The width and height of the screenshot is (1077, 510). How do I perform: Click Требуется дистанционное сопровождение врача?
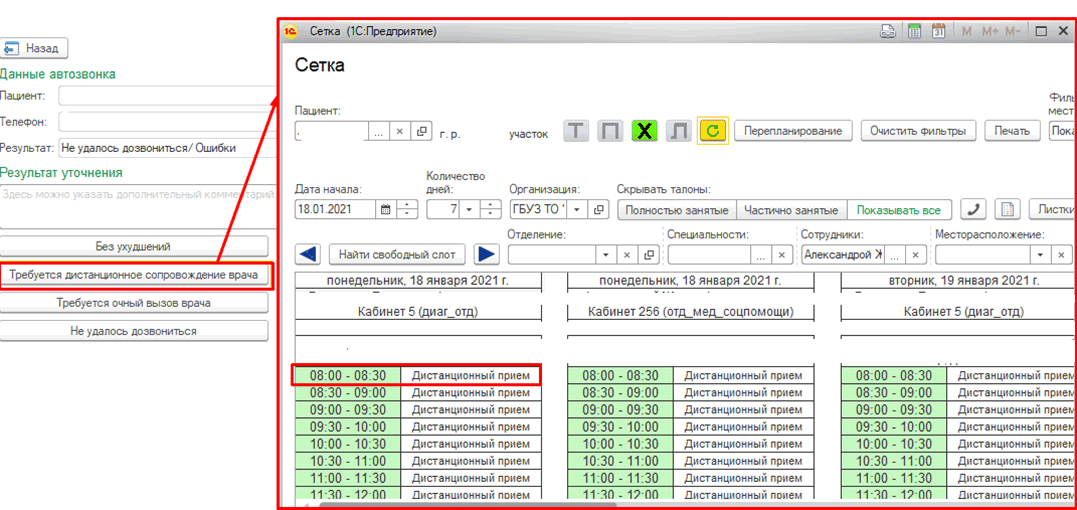(134, 275)
